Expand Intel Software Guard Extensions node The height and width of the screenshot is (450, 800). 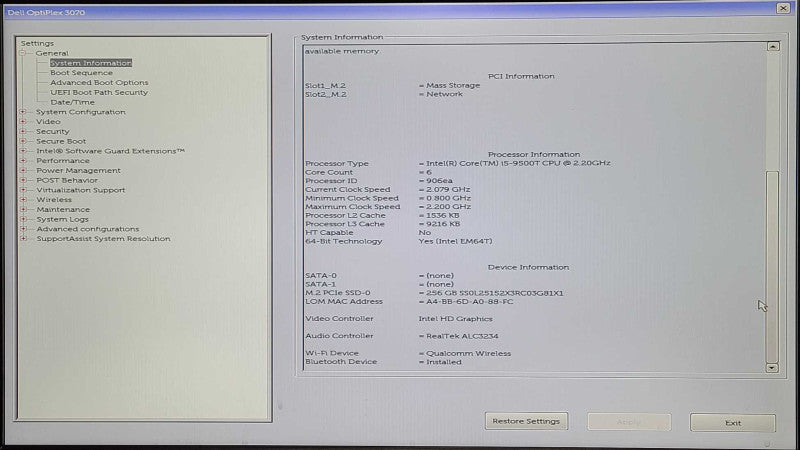point(23,151)
